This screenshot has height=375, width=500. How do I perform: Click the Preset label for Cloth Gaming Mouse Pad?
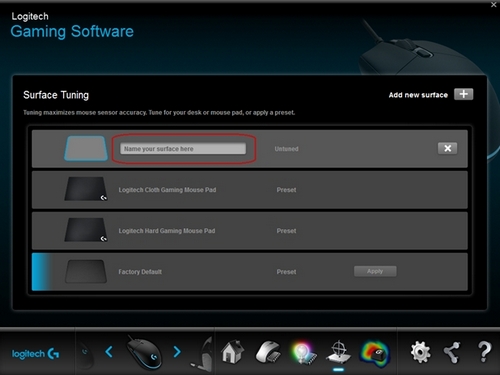286,190
